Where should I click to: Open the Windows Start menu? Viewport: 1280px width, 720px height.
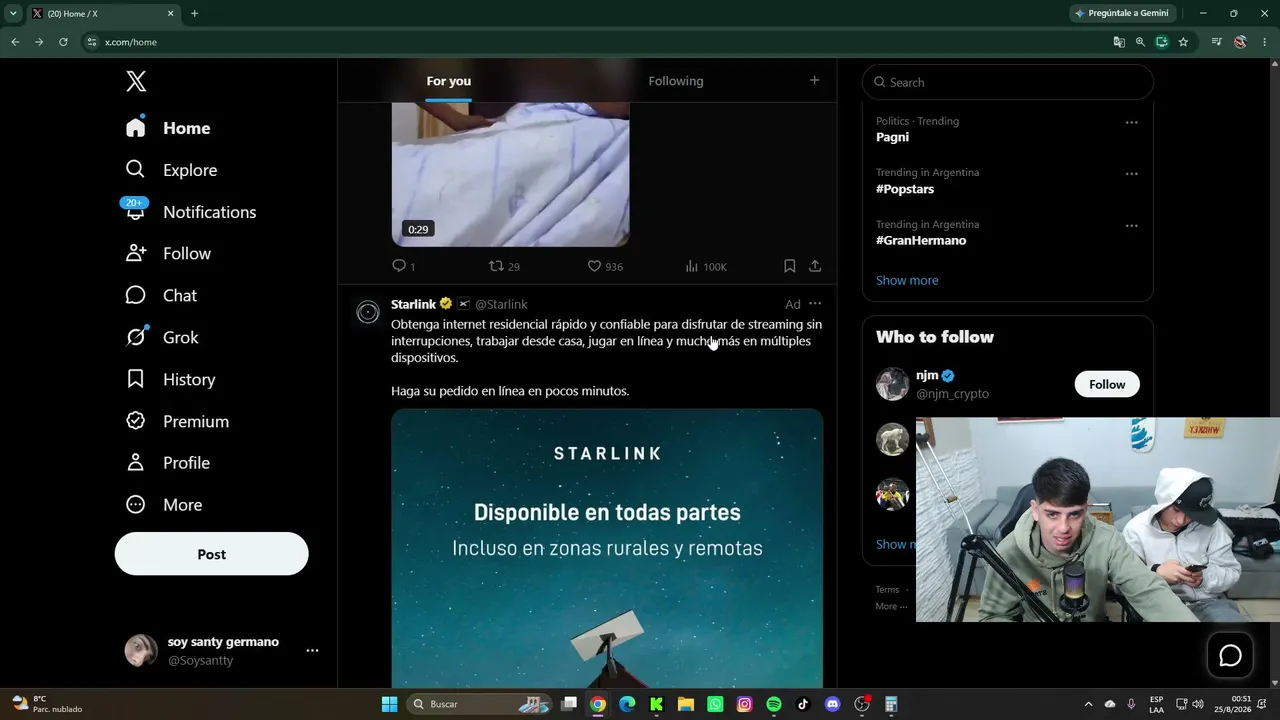[389, 704]
